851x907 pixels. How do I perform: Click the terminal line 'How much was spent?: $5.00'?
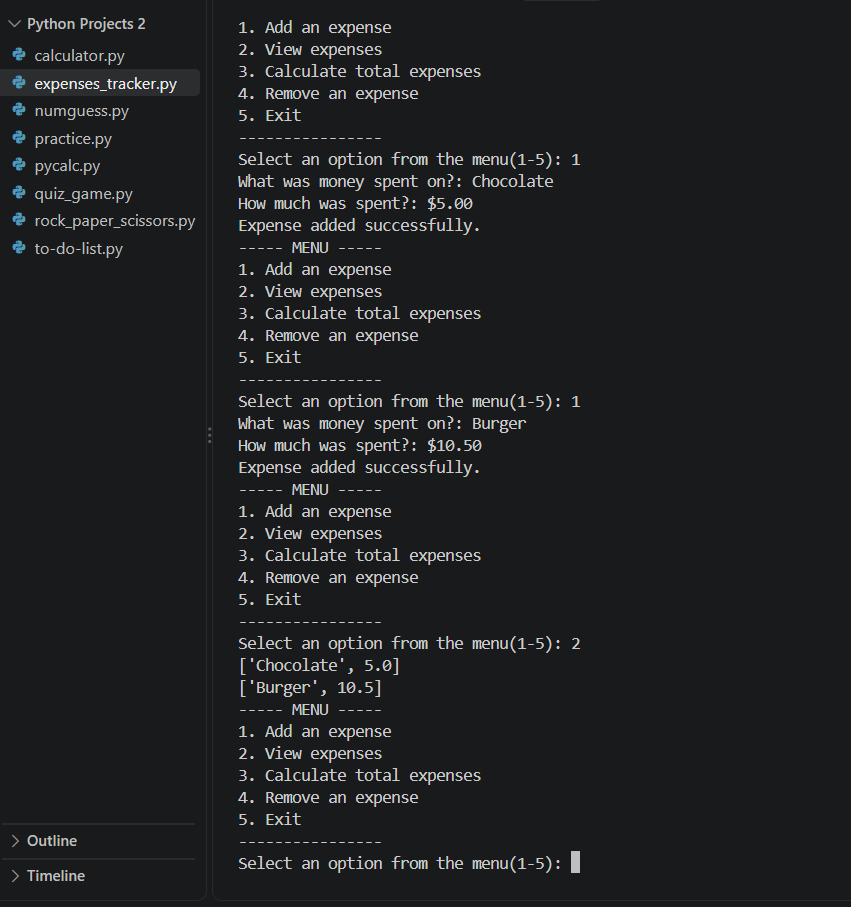click(x=355, y=204)
